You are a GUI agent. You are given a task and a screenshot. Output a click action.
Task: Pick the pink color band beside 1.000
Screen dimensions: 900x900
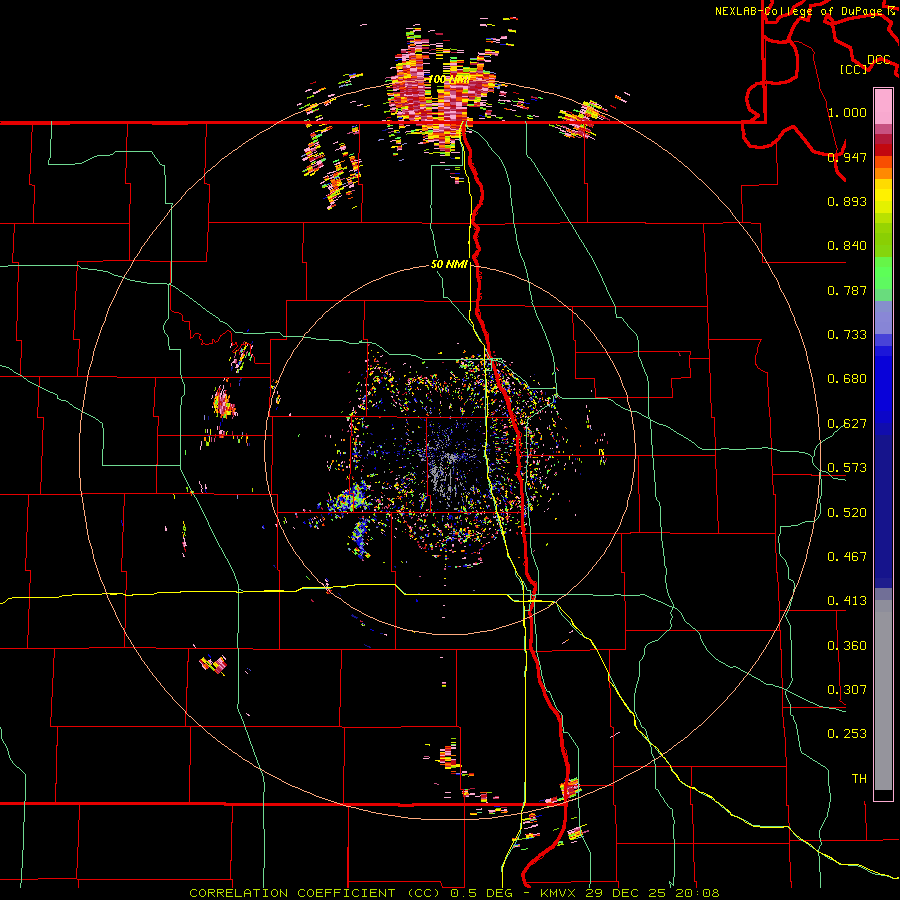[x=883, y=107]
